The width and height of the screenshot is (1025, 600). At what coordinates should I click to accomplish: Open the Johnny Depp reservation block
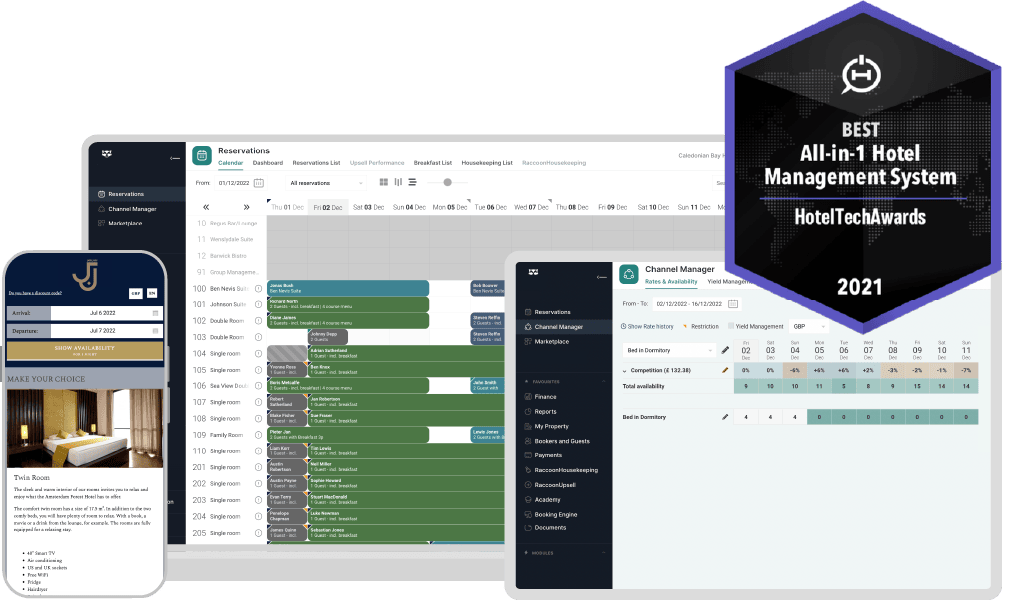pyautogui.click(x=328, y=337)
